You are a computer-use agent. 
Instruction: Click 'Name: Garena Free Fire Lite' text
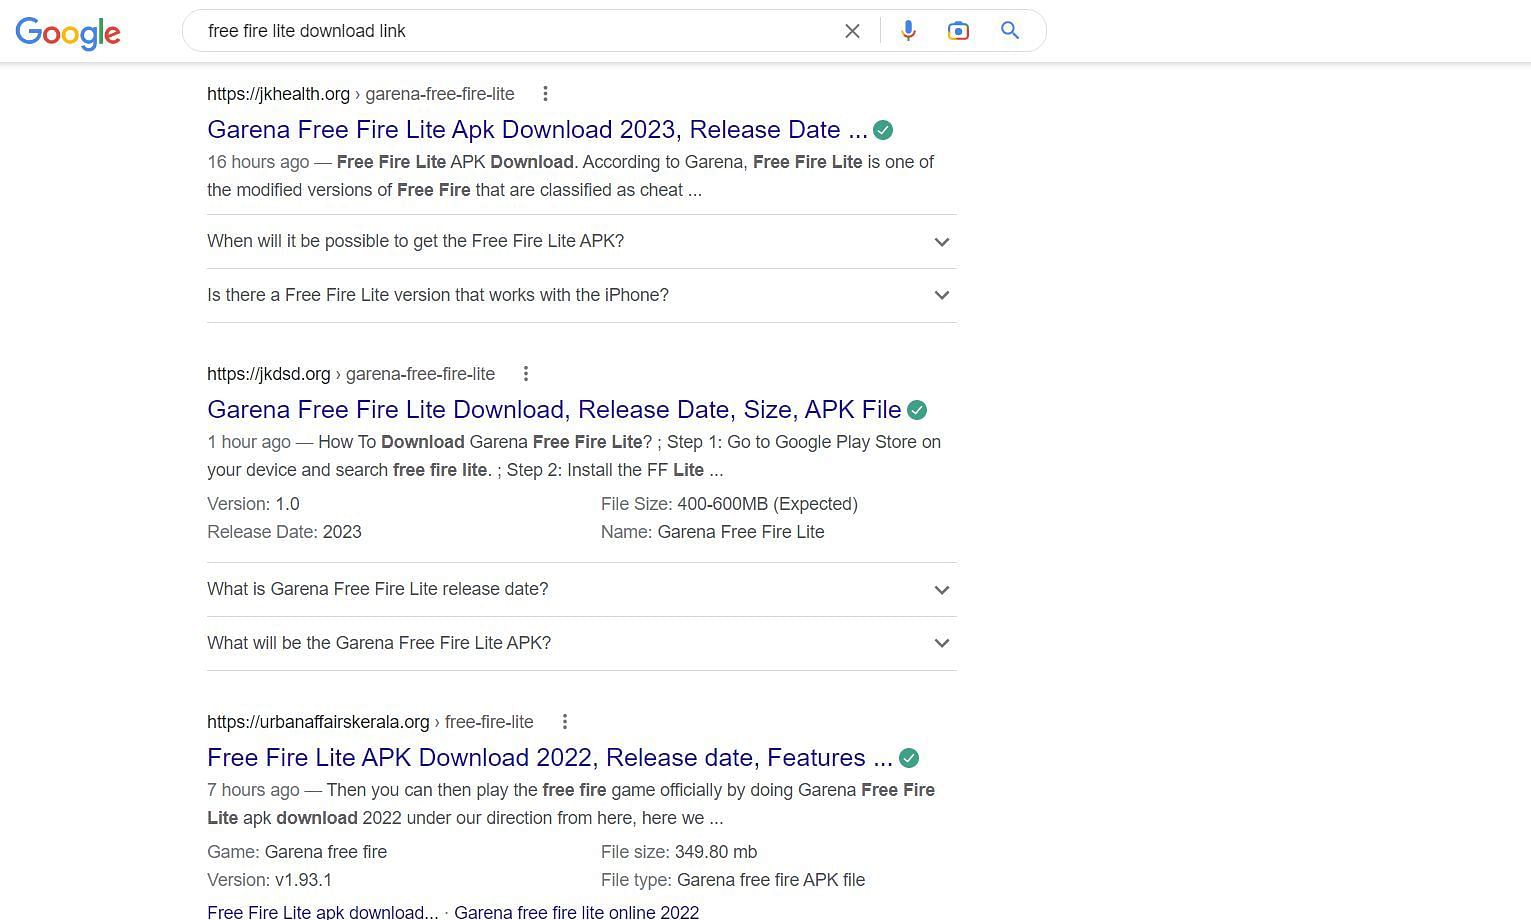[x=712, y=532]
